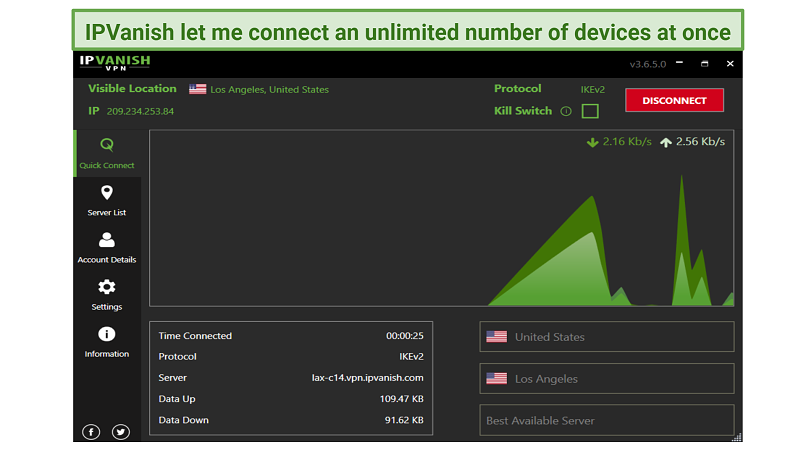This screenshot has height=453, width=806.
Task: Click the white upload arrow icon
Action: point(666,142)
